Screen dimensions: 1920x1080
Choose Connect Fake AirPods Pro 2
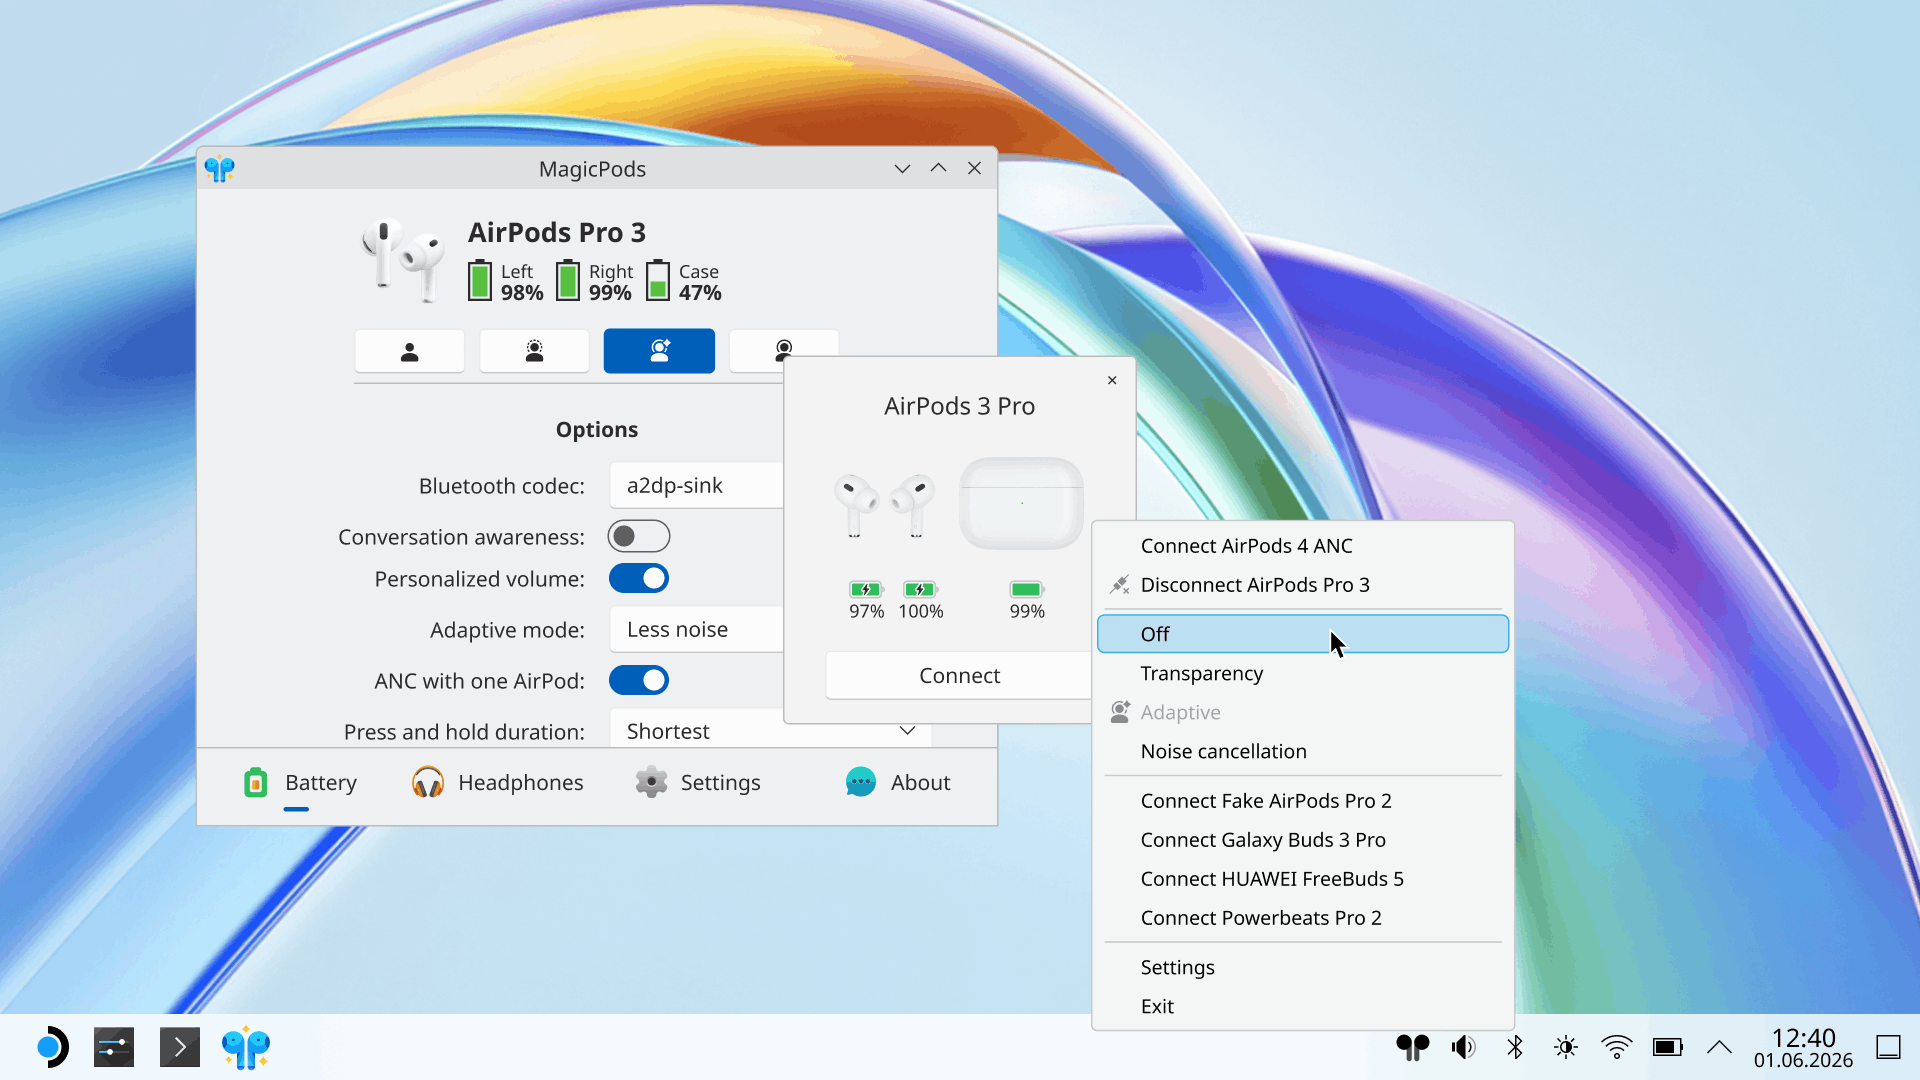coord(1303,801)
